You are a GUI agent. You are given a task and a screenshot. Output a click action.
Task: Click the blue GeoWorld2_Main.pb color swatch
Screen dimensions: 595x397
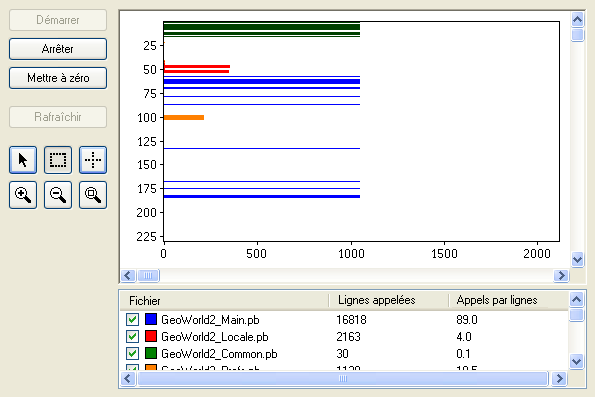[x=151, y=319]
